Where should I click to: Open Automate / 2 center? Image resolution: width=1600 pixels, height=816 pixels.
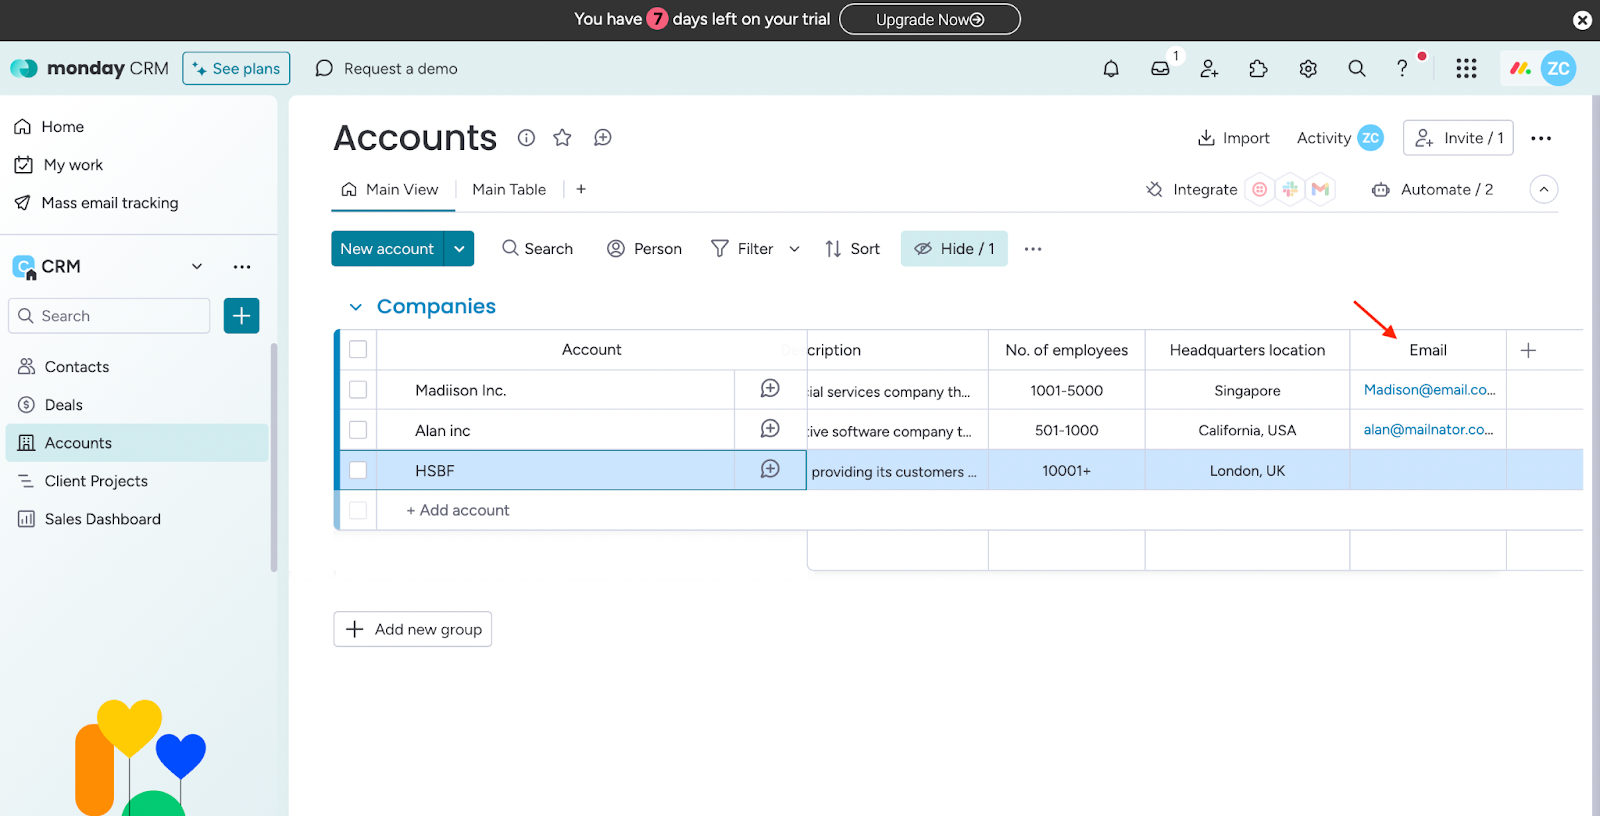[x=1432, y=189]
